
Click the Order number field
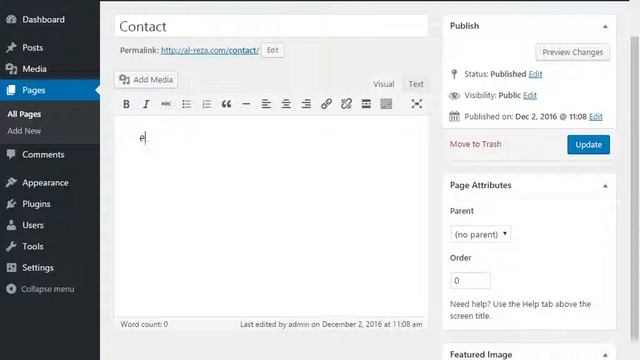470,281
